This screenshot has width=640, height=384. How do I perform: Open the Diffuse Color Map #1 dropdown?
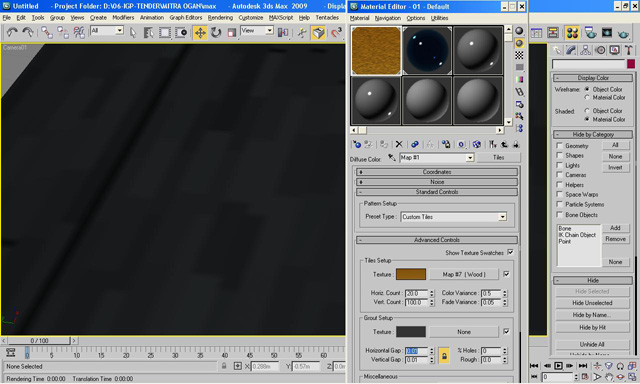click(x=470, y=158)
